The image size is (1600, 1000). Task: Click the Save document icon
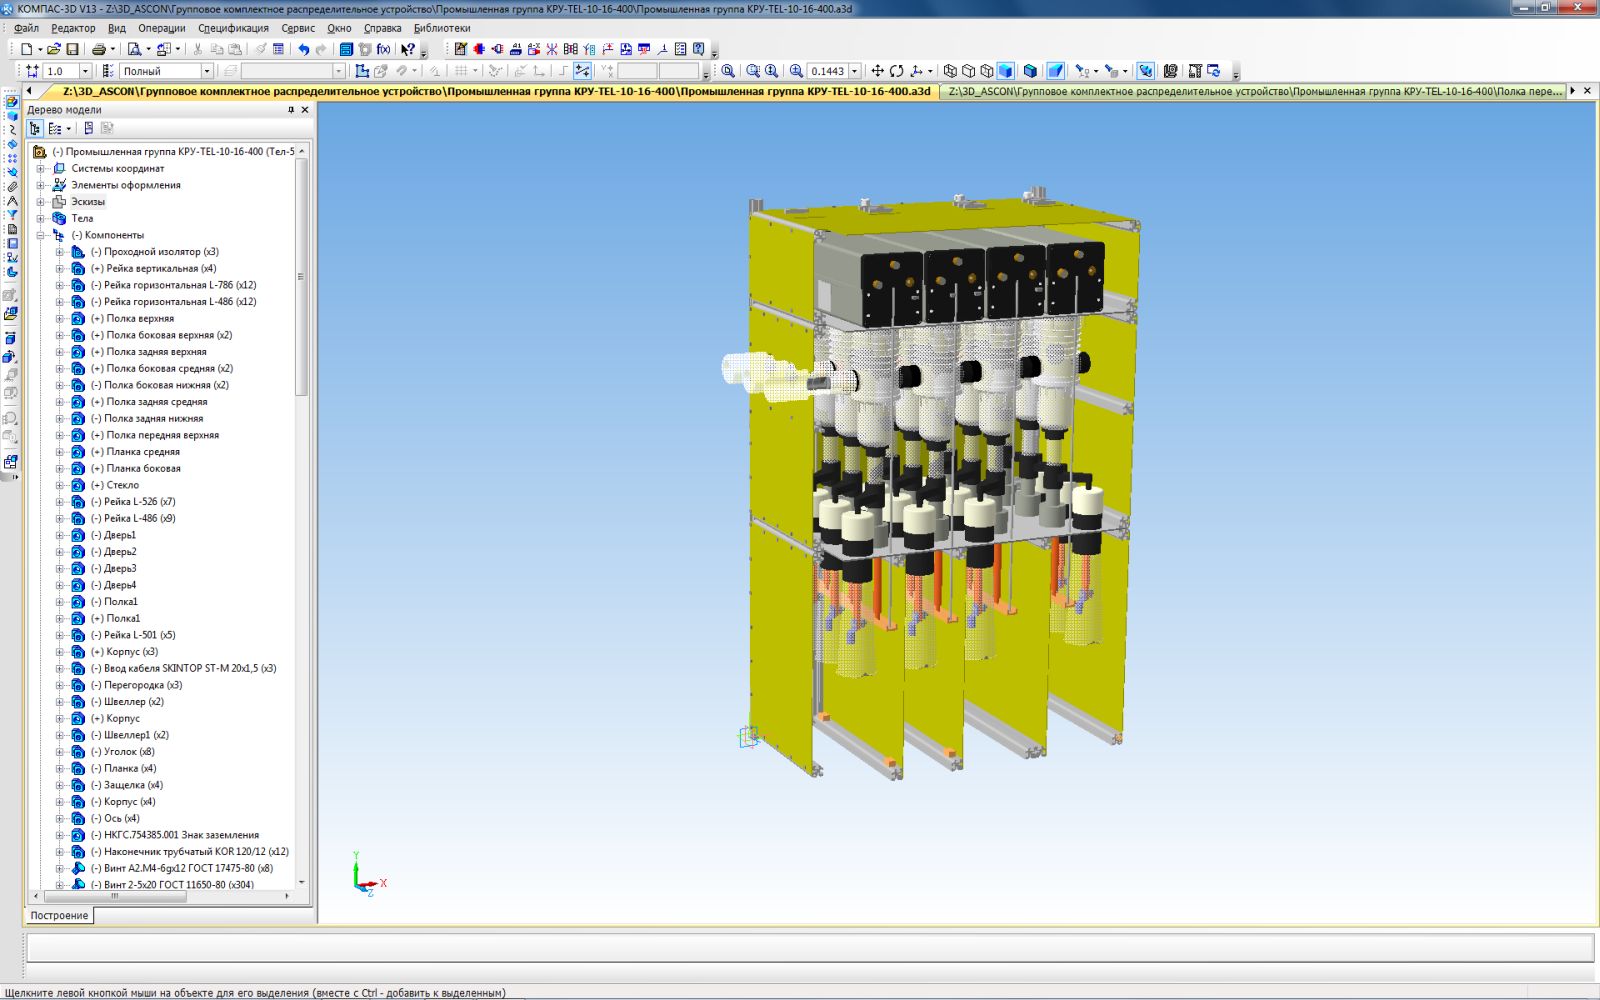[72, 49]
